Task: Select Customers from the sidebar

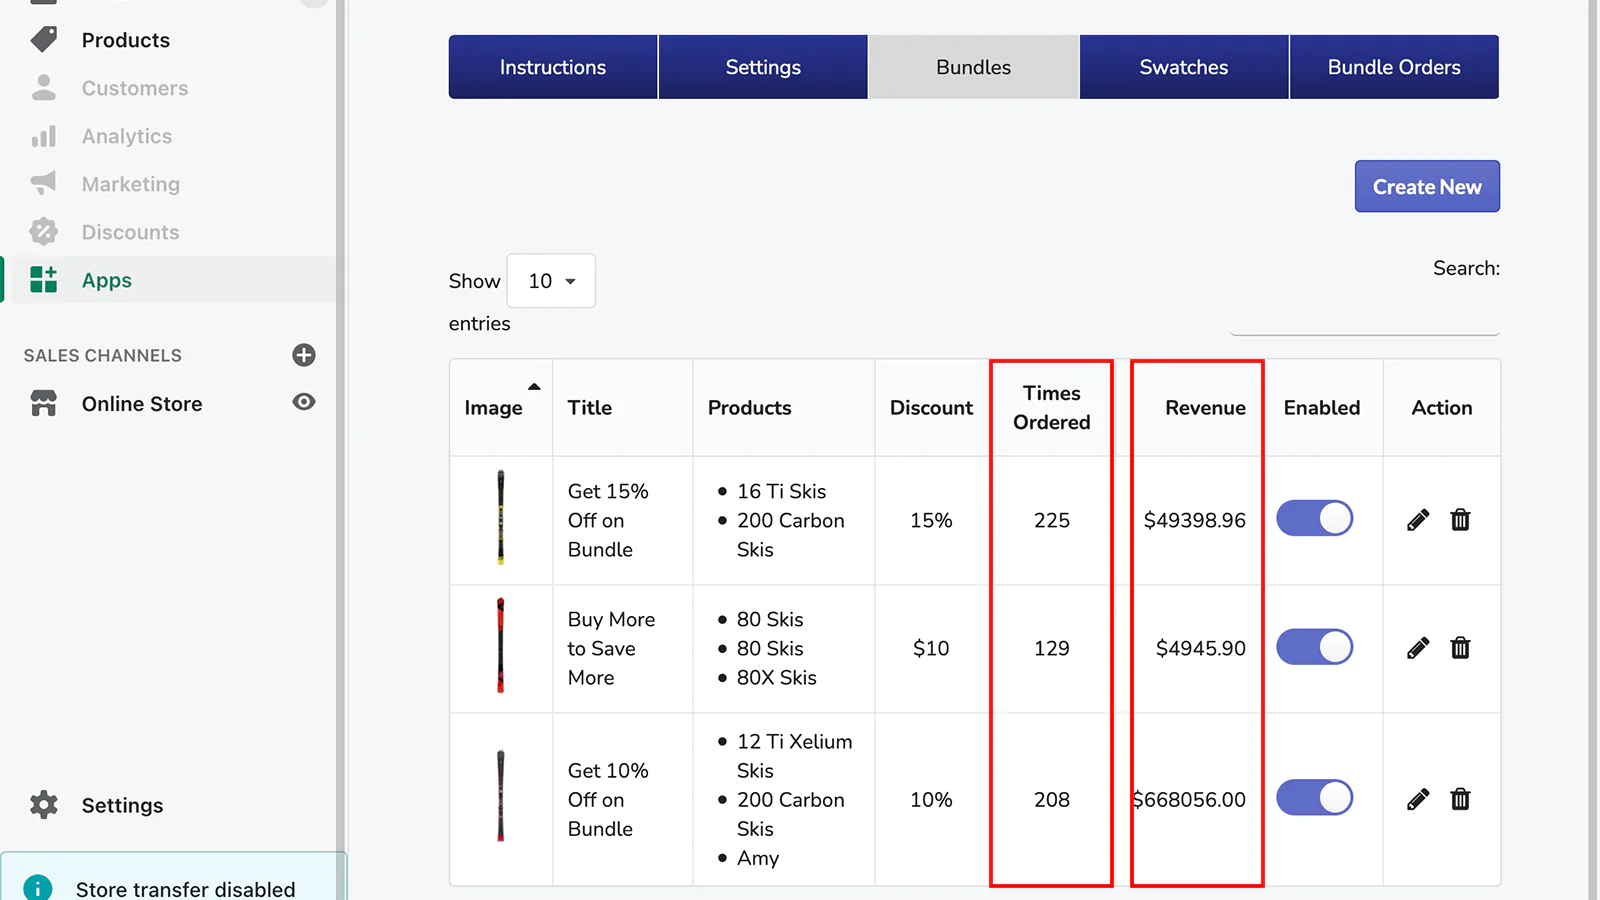Action: [x=134, y=88]
